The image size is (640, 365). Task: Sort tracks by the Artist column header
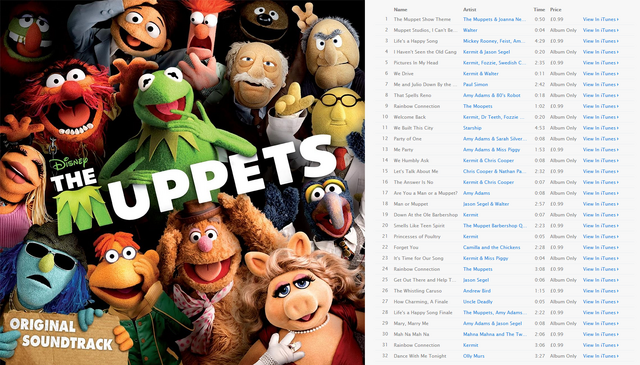click(469, 9)
